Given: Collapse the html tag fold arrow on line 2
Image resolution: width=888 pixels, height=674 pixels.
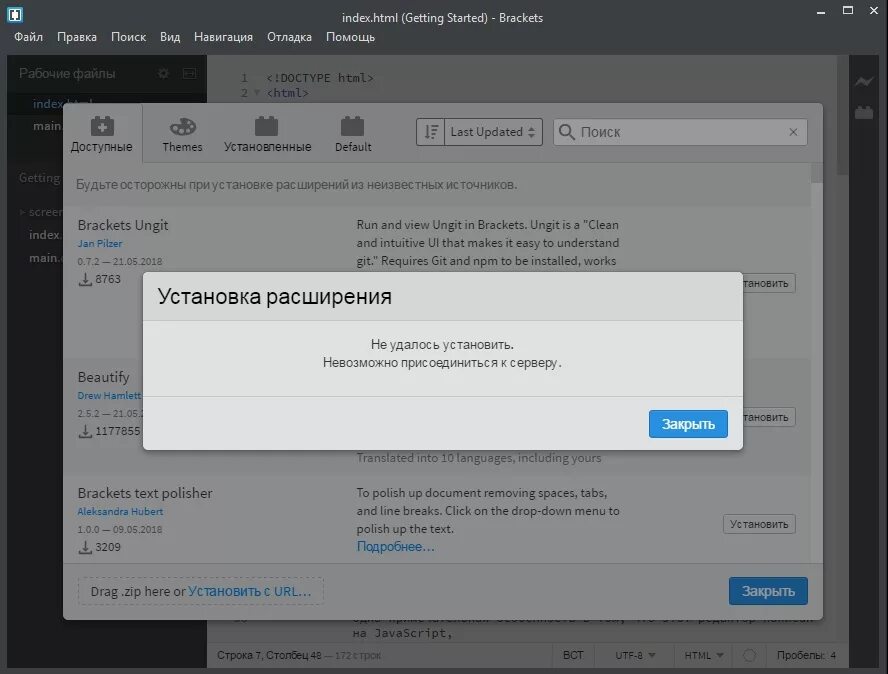Looking at the screenshot, I should [257, 92].
